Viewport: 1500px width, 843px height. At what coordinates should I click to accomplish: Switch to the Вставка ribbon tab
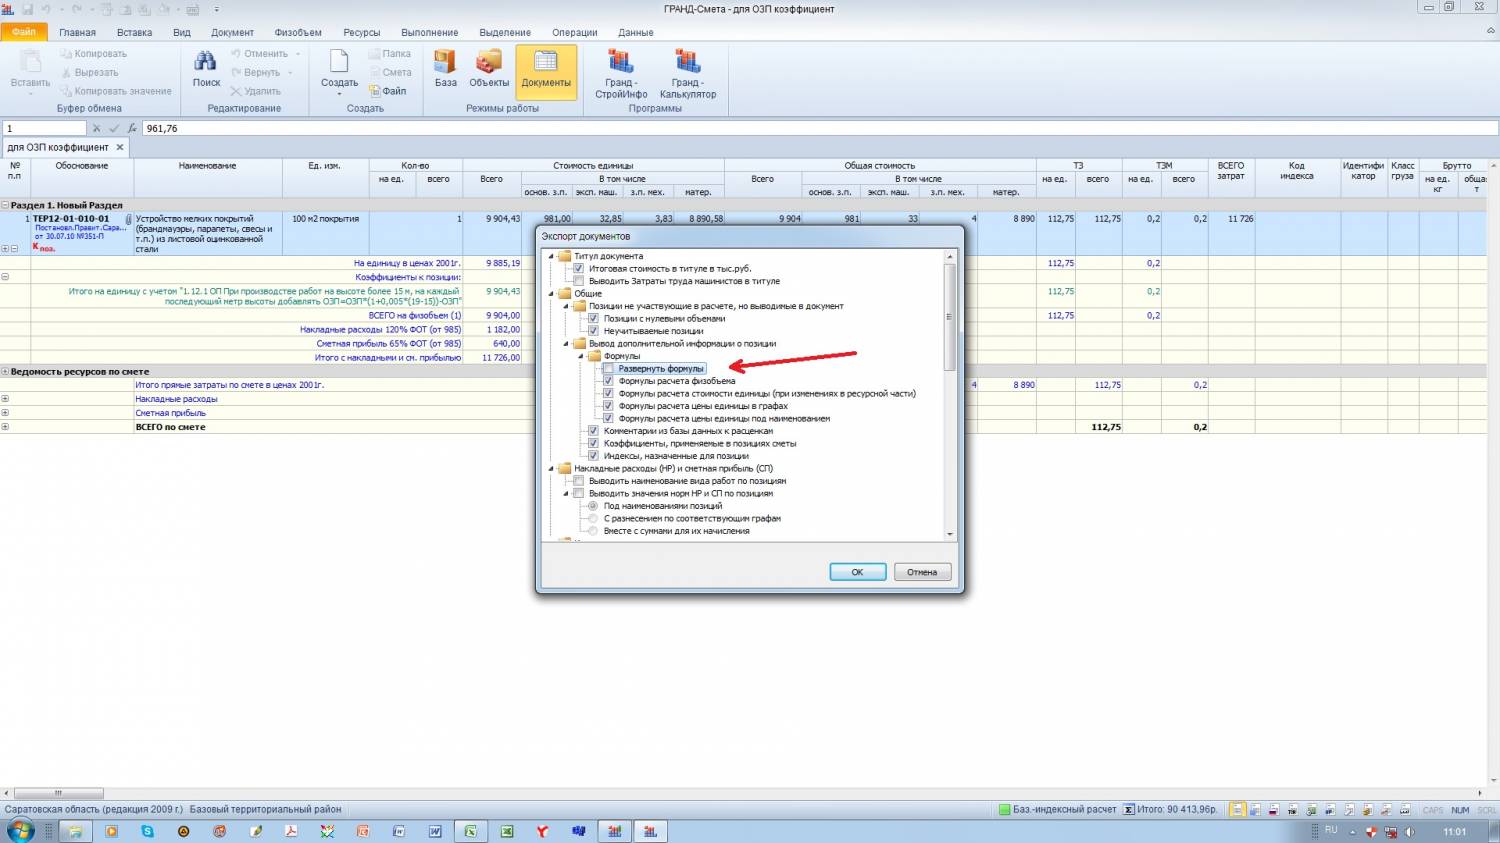point(135,32)
